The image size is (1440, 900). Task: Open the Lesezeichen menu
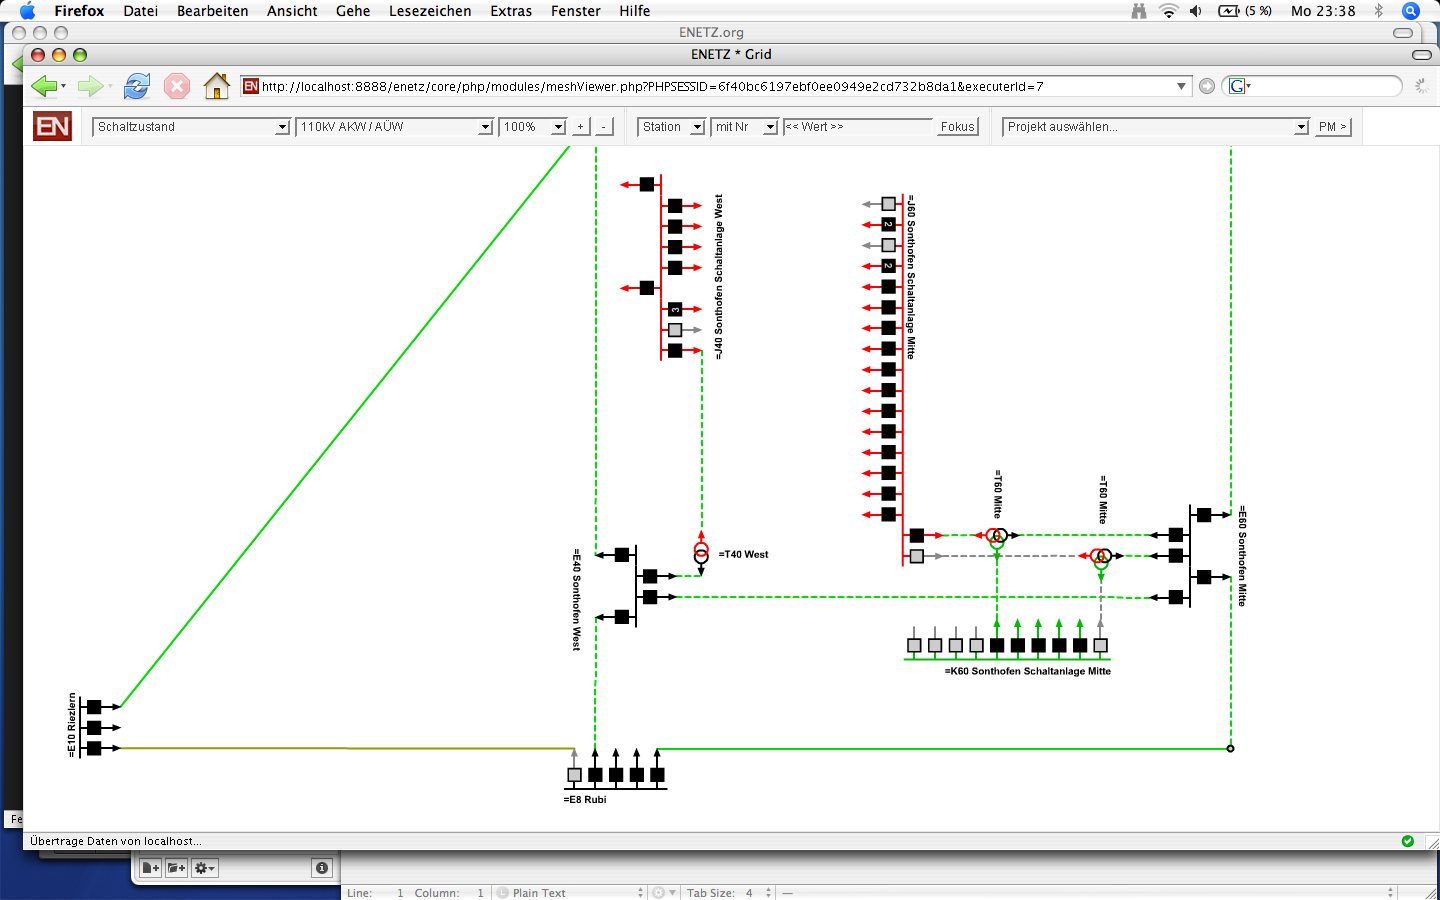coord(430,11)
